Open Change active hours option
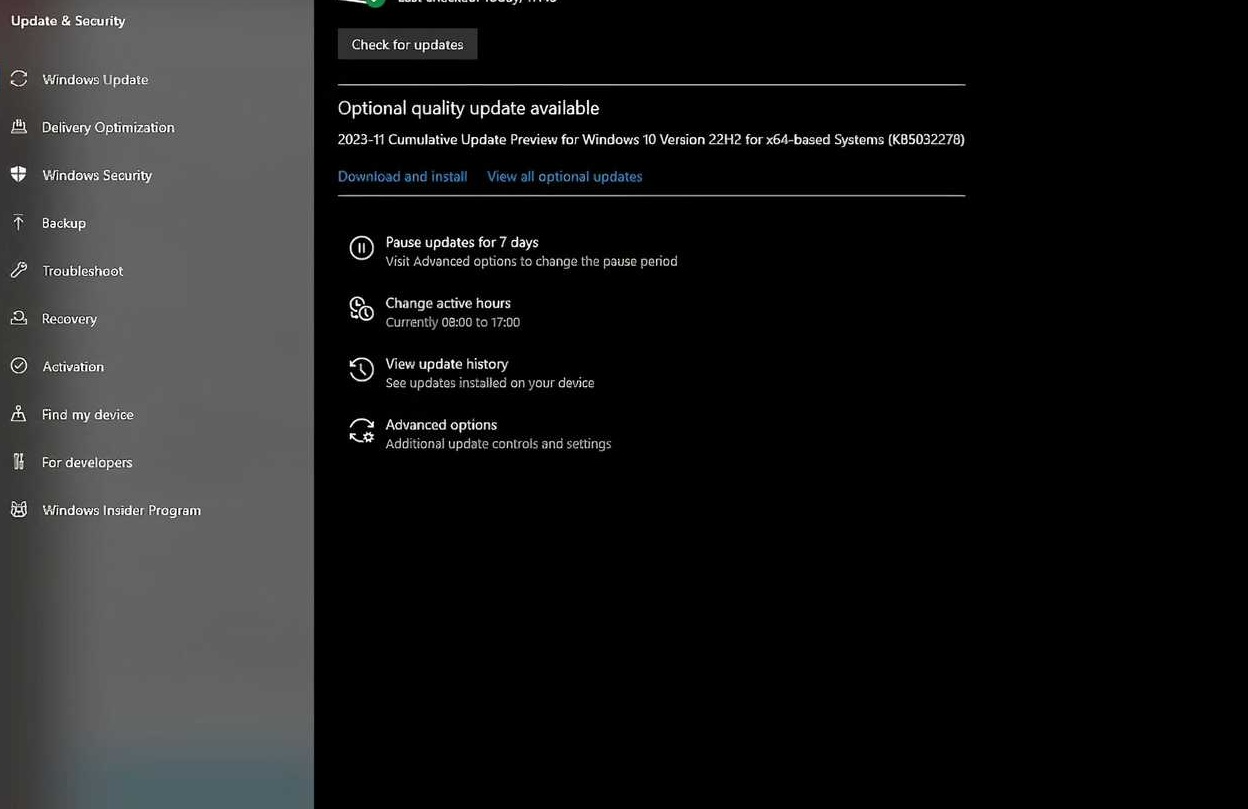 pos(448,303)
